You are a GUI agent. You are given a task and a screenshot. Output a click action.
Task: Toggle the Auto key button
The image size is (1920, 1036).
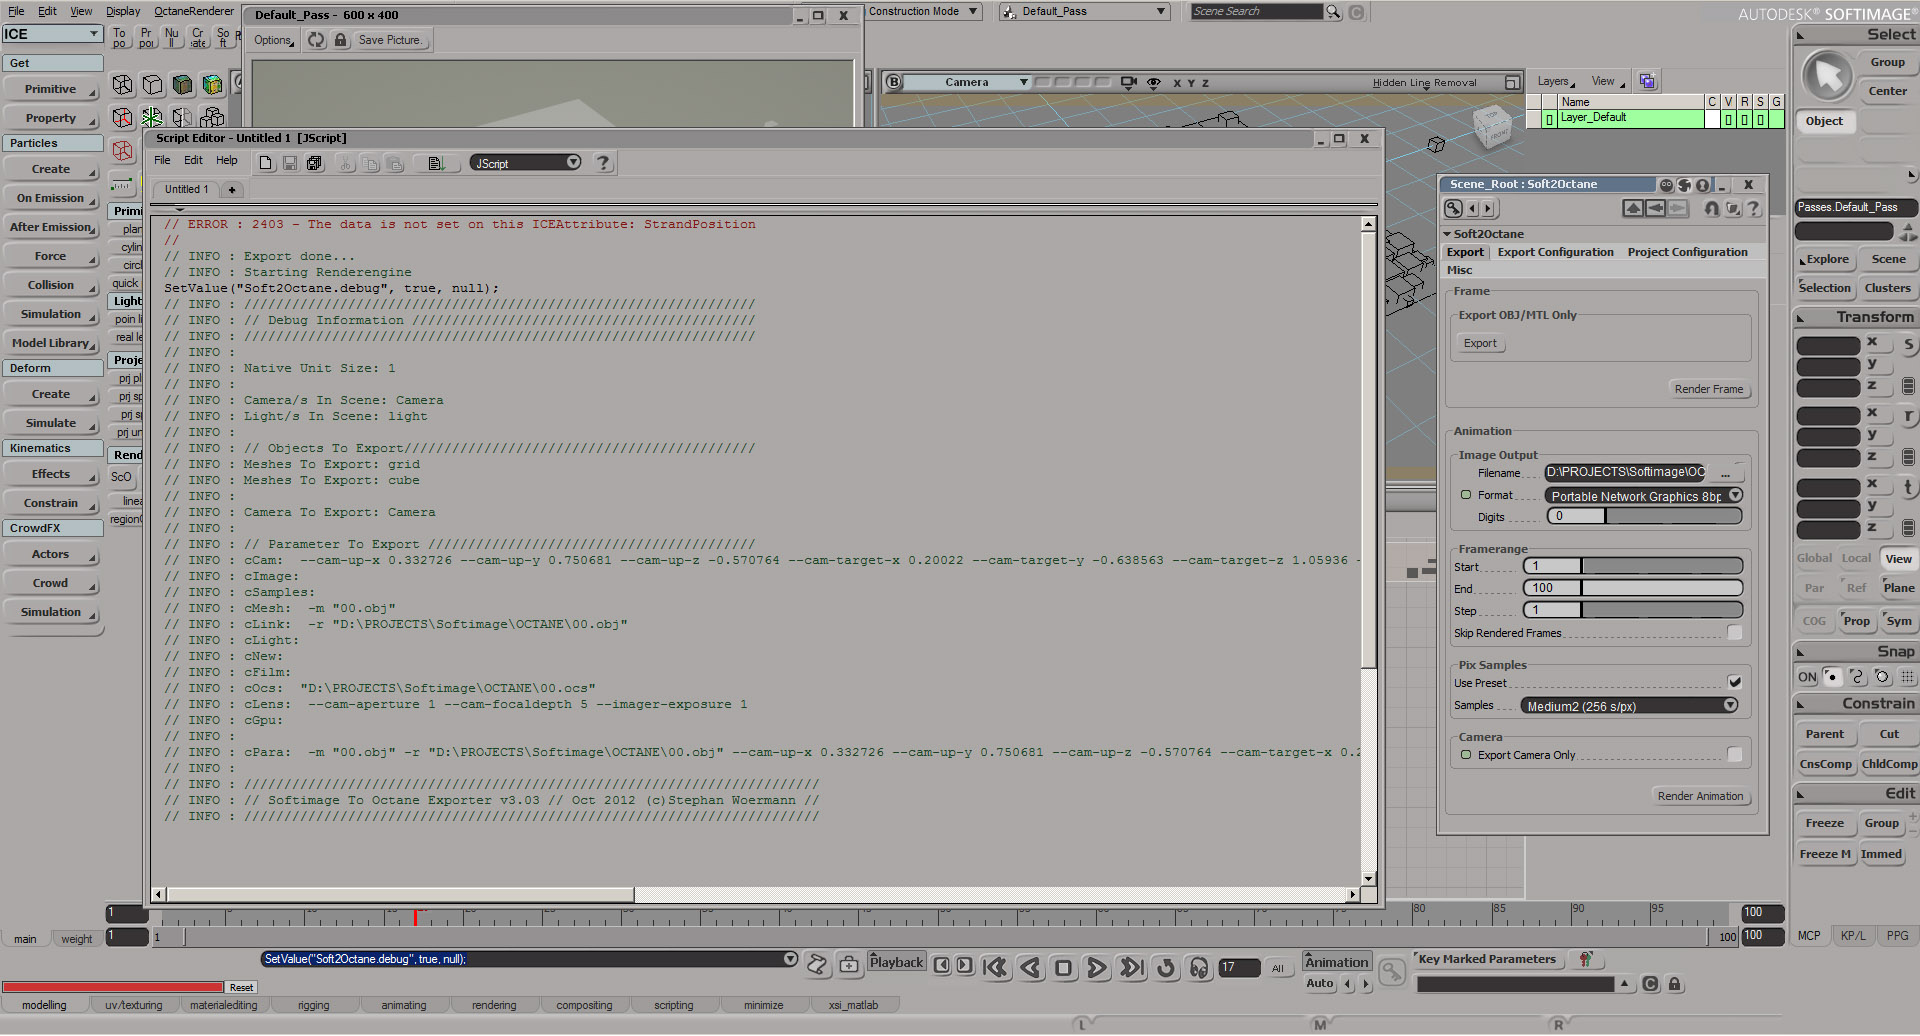click(x=1320, y=983)
